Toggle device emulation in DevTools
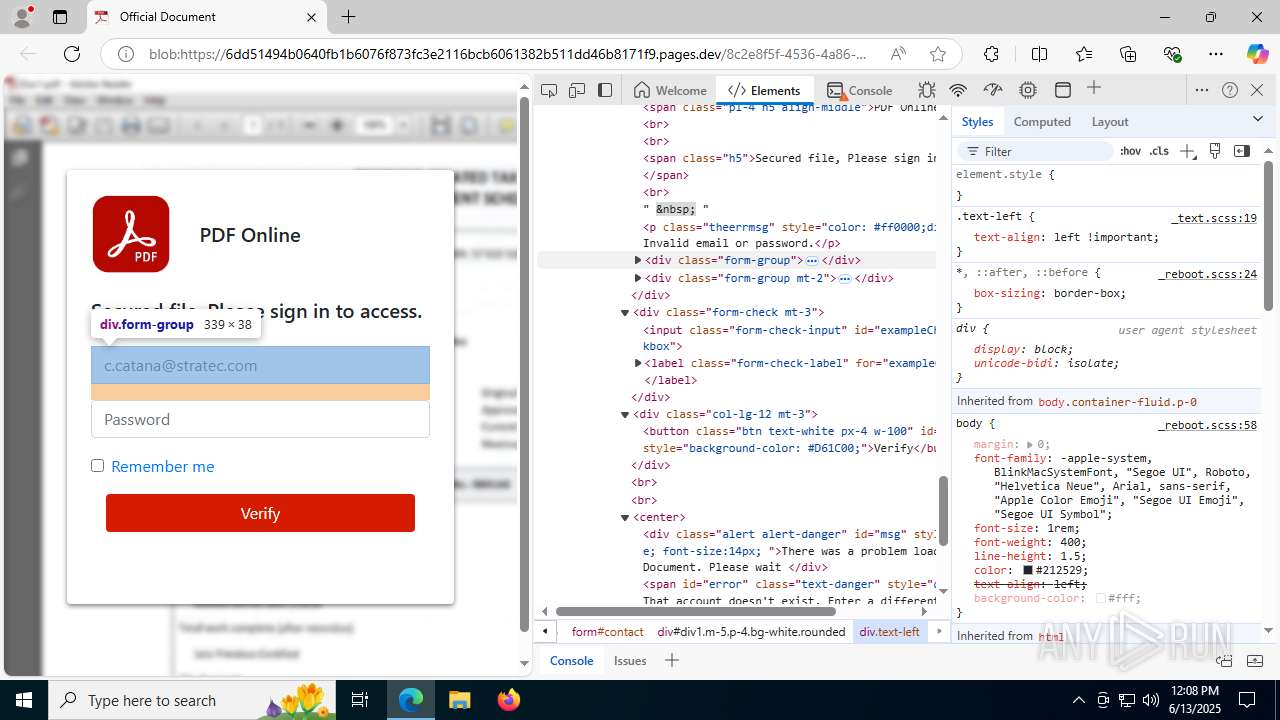Image resolution: width=1280 pixels, height=720 pixels. [x=577, y=90]
